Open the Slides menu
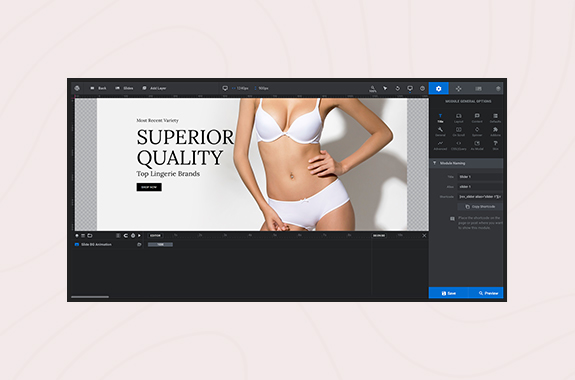Image resolution: width=575 pixels, height=380 pixels. (x=124, y=88)
